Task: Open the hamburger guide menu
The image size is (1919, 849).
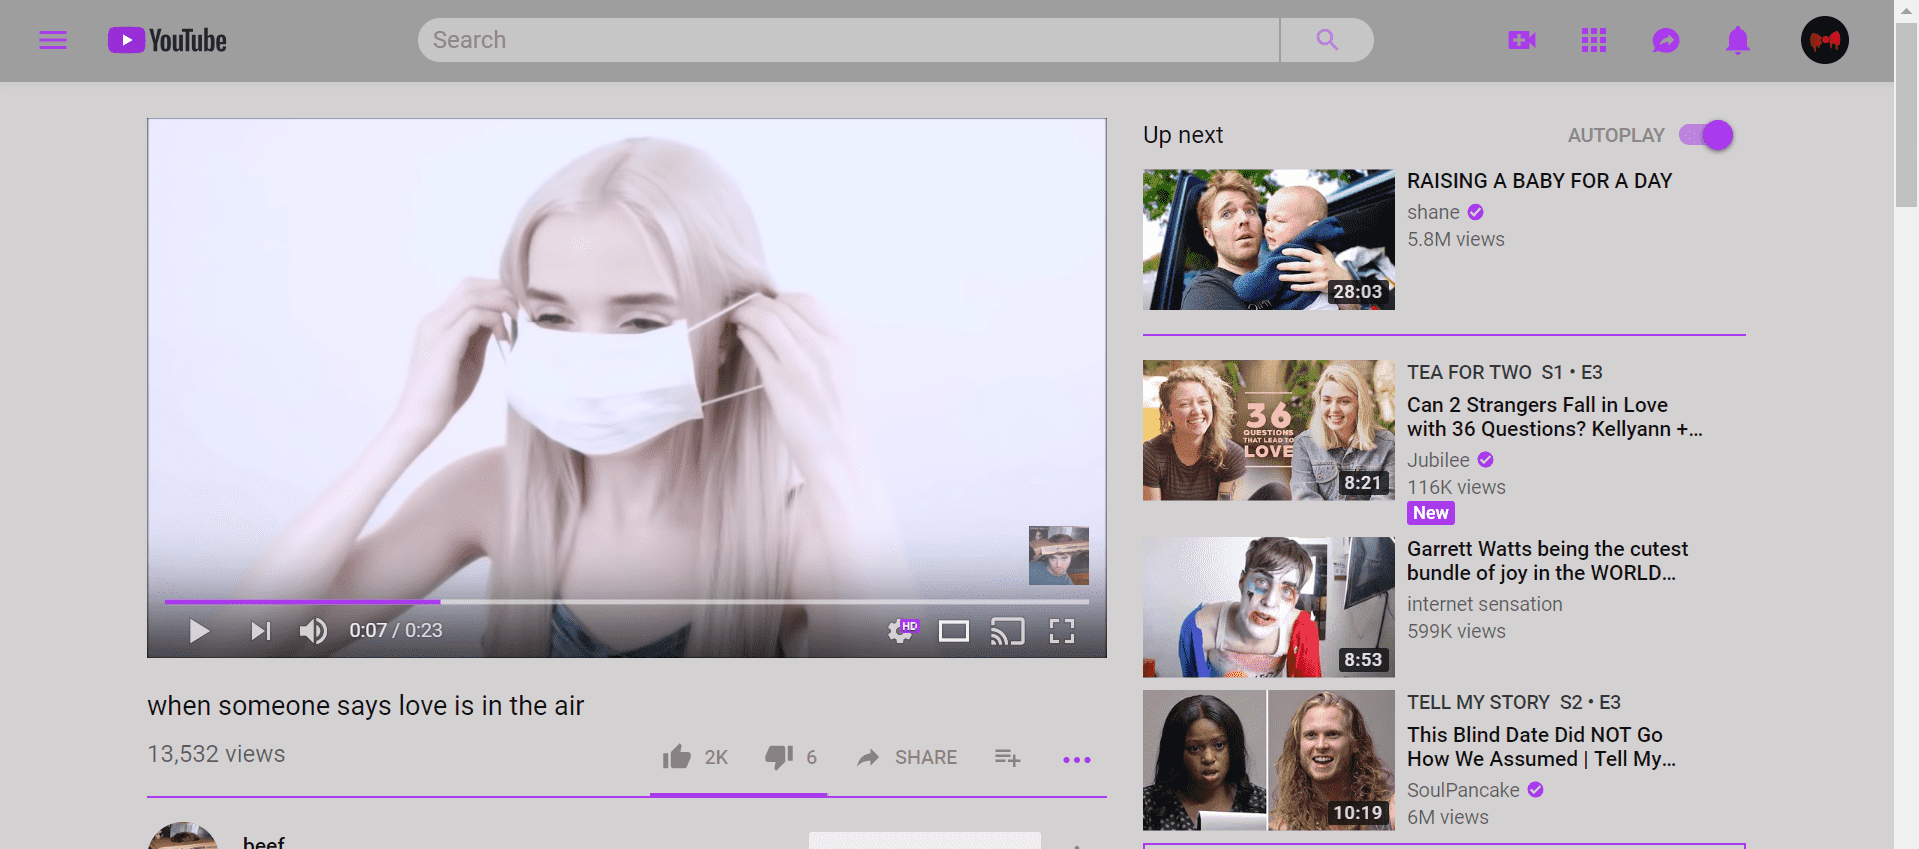Action: click(x=53, y=40)
